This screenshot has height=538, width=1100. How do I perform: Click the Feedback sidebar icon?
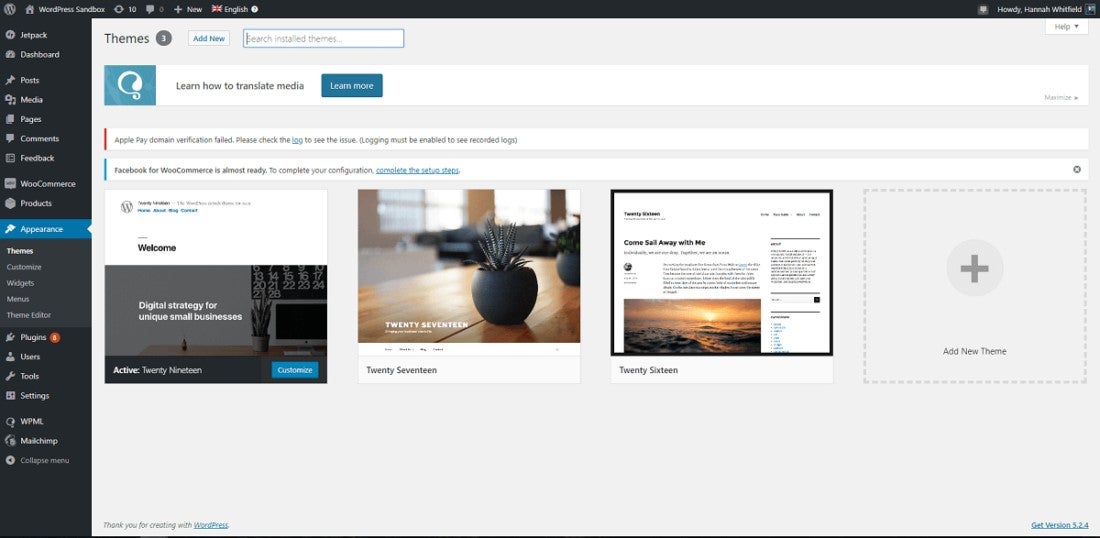10,158
